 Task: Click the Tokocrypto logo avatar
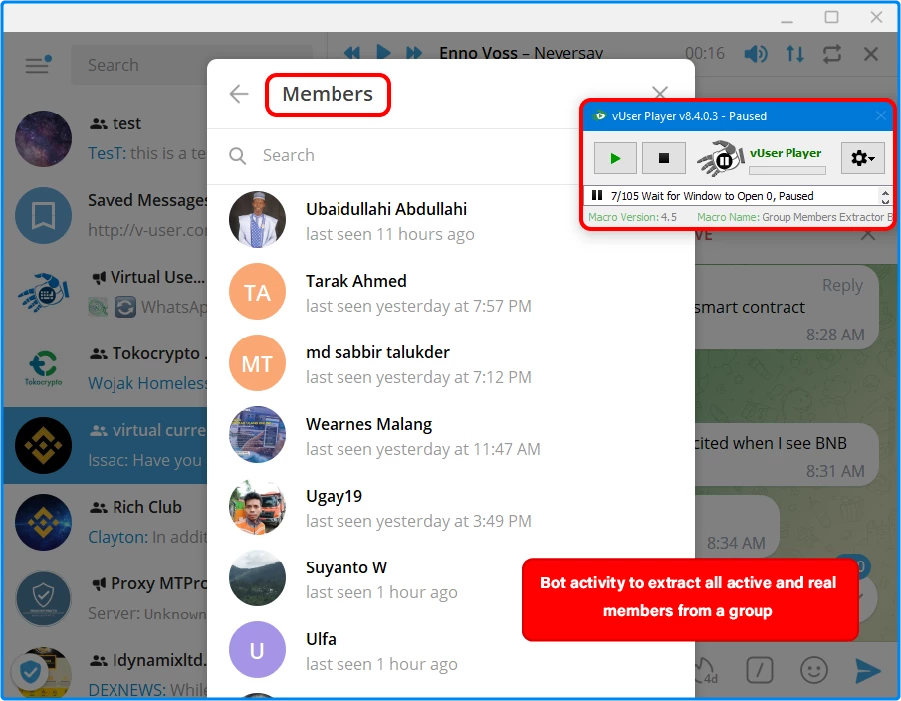point(44,369)
